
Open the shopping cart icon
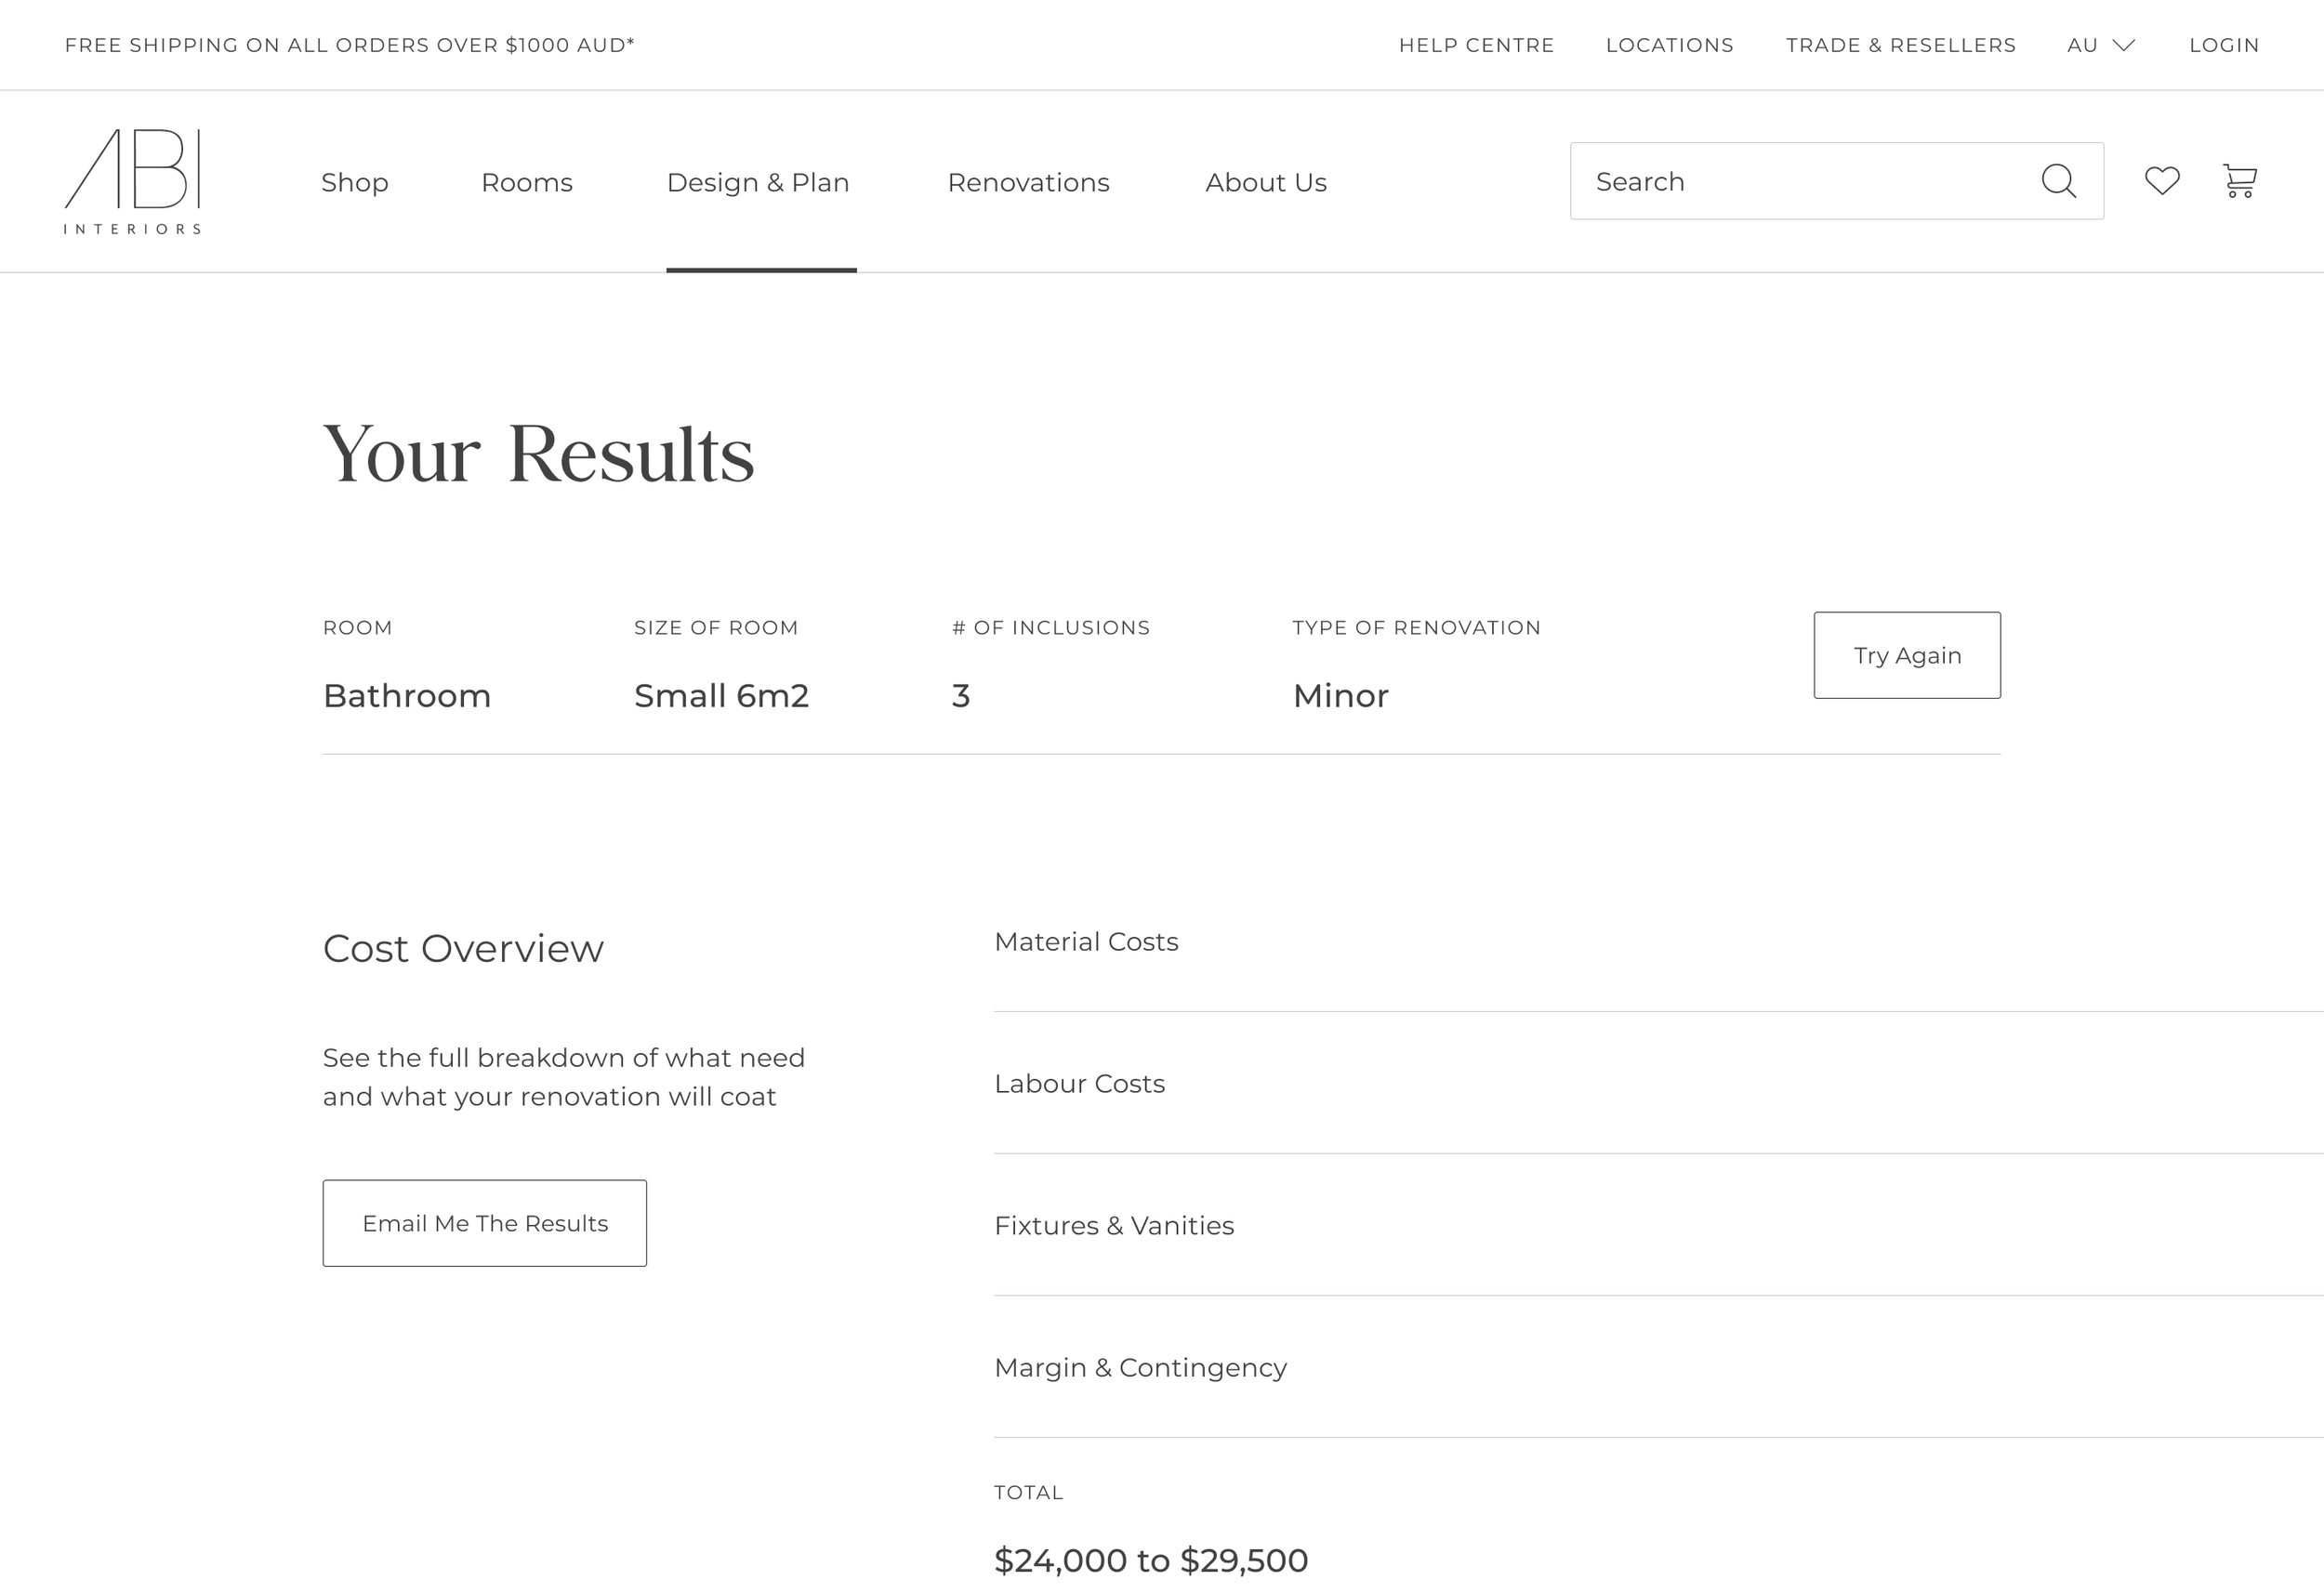pos(2239,181)
